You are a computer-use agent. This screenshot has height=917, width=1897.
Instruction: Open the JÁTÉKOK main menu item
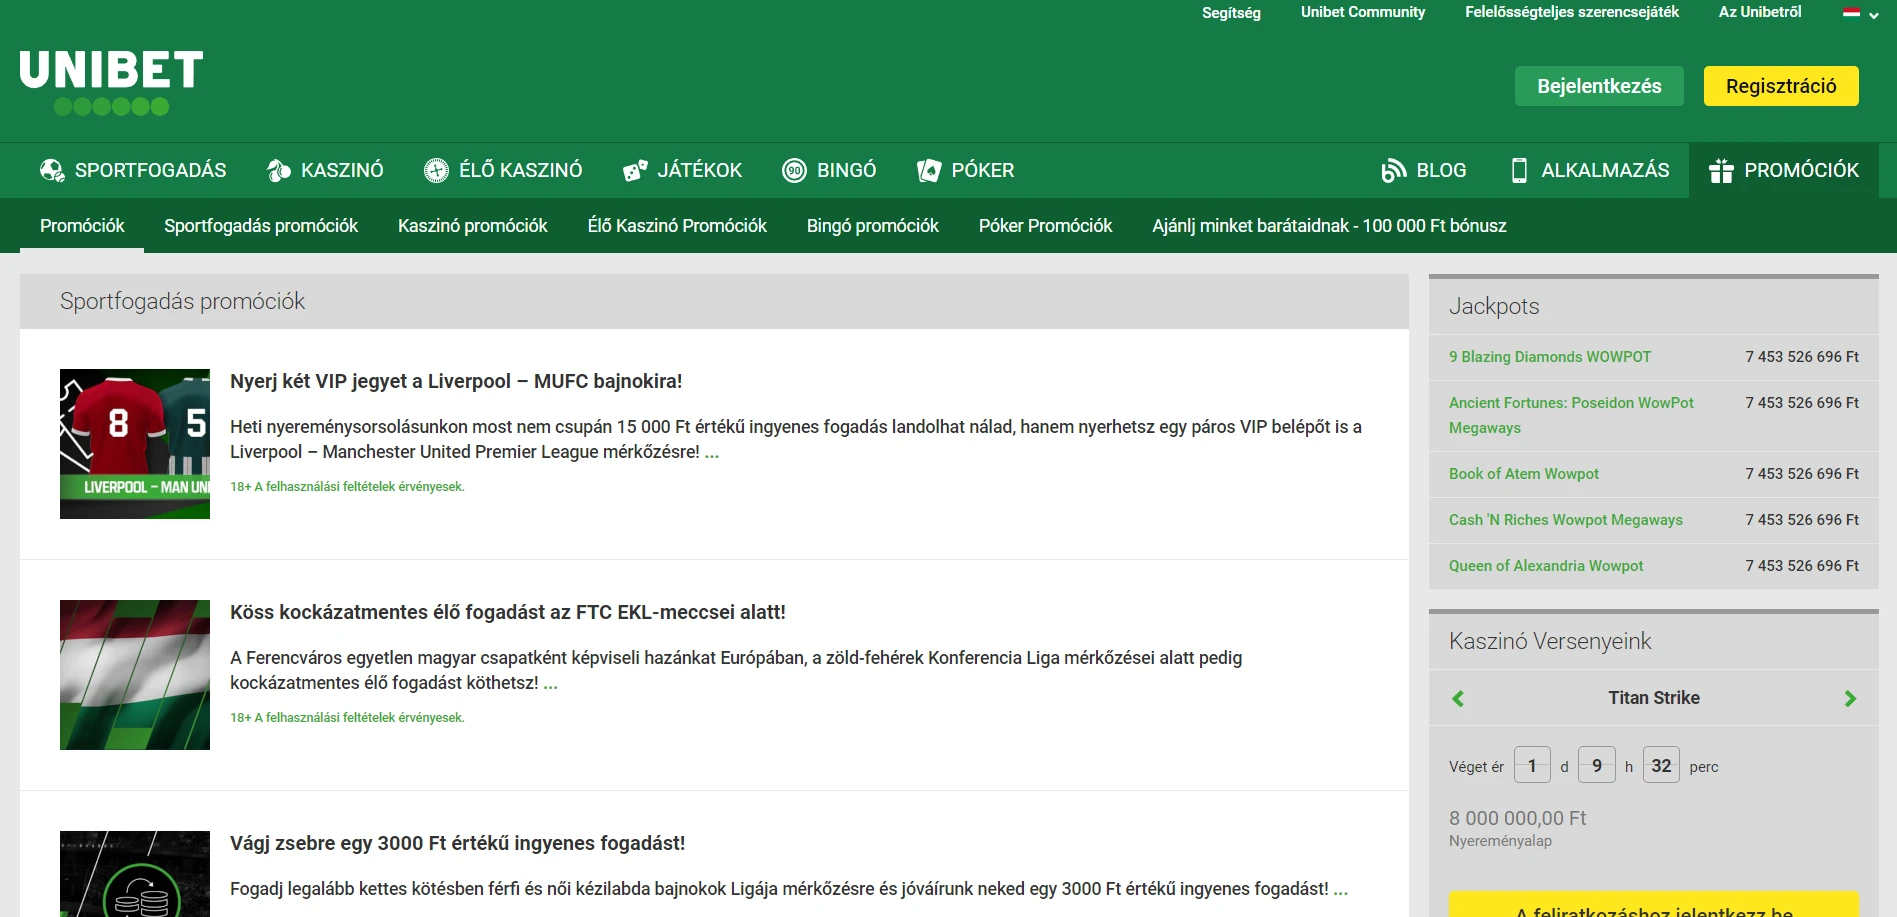point(682,170)
